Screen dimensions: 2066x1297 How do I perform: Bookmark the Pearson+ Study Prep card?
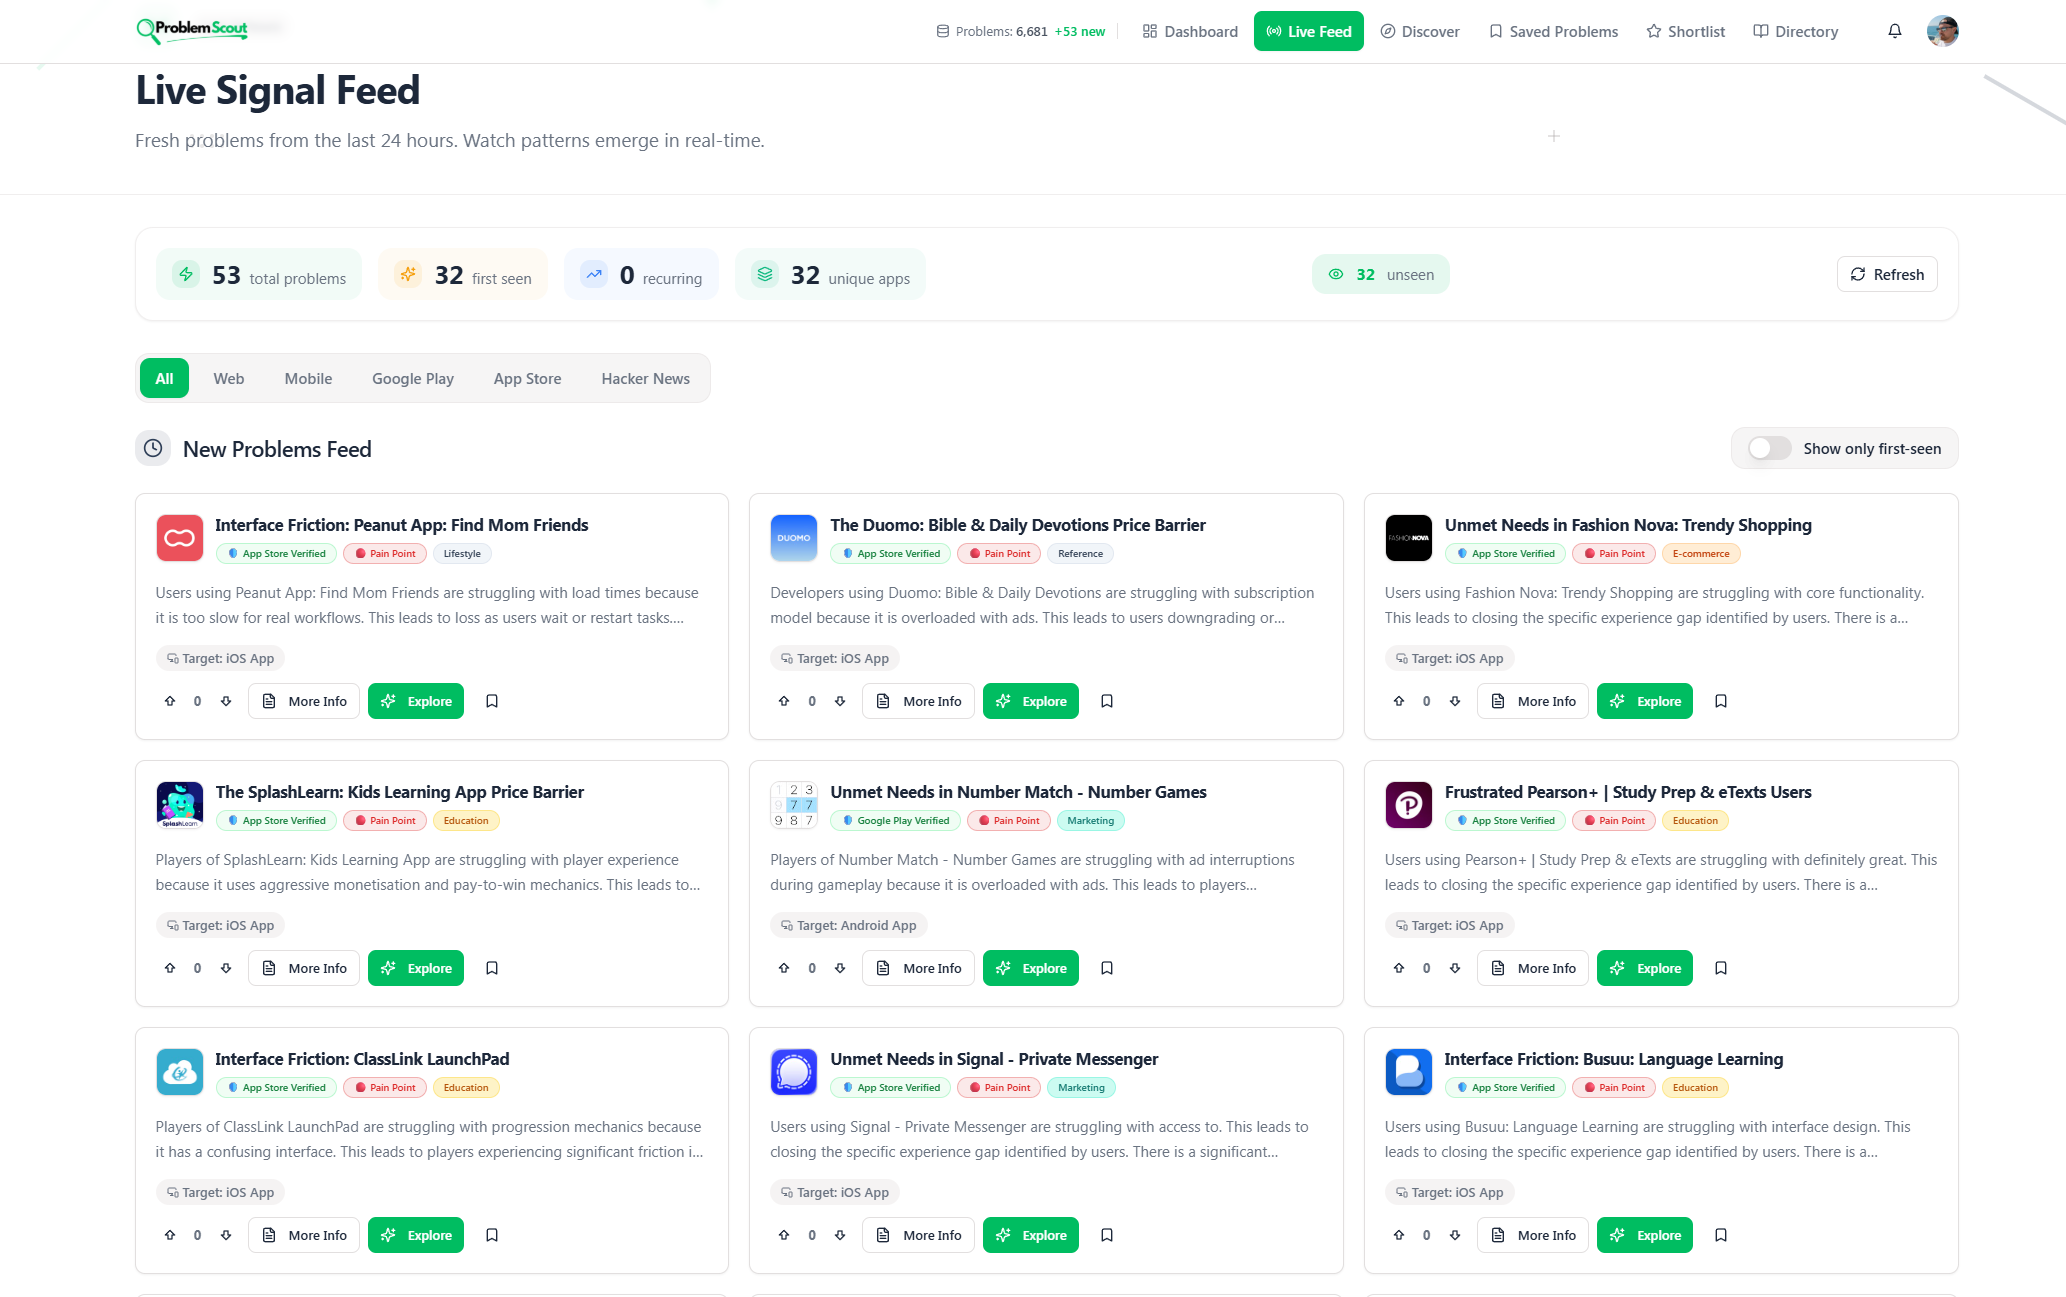(x=1721, y=968)
